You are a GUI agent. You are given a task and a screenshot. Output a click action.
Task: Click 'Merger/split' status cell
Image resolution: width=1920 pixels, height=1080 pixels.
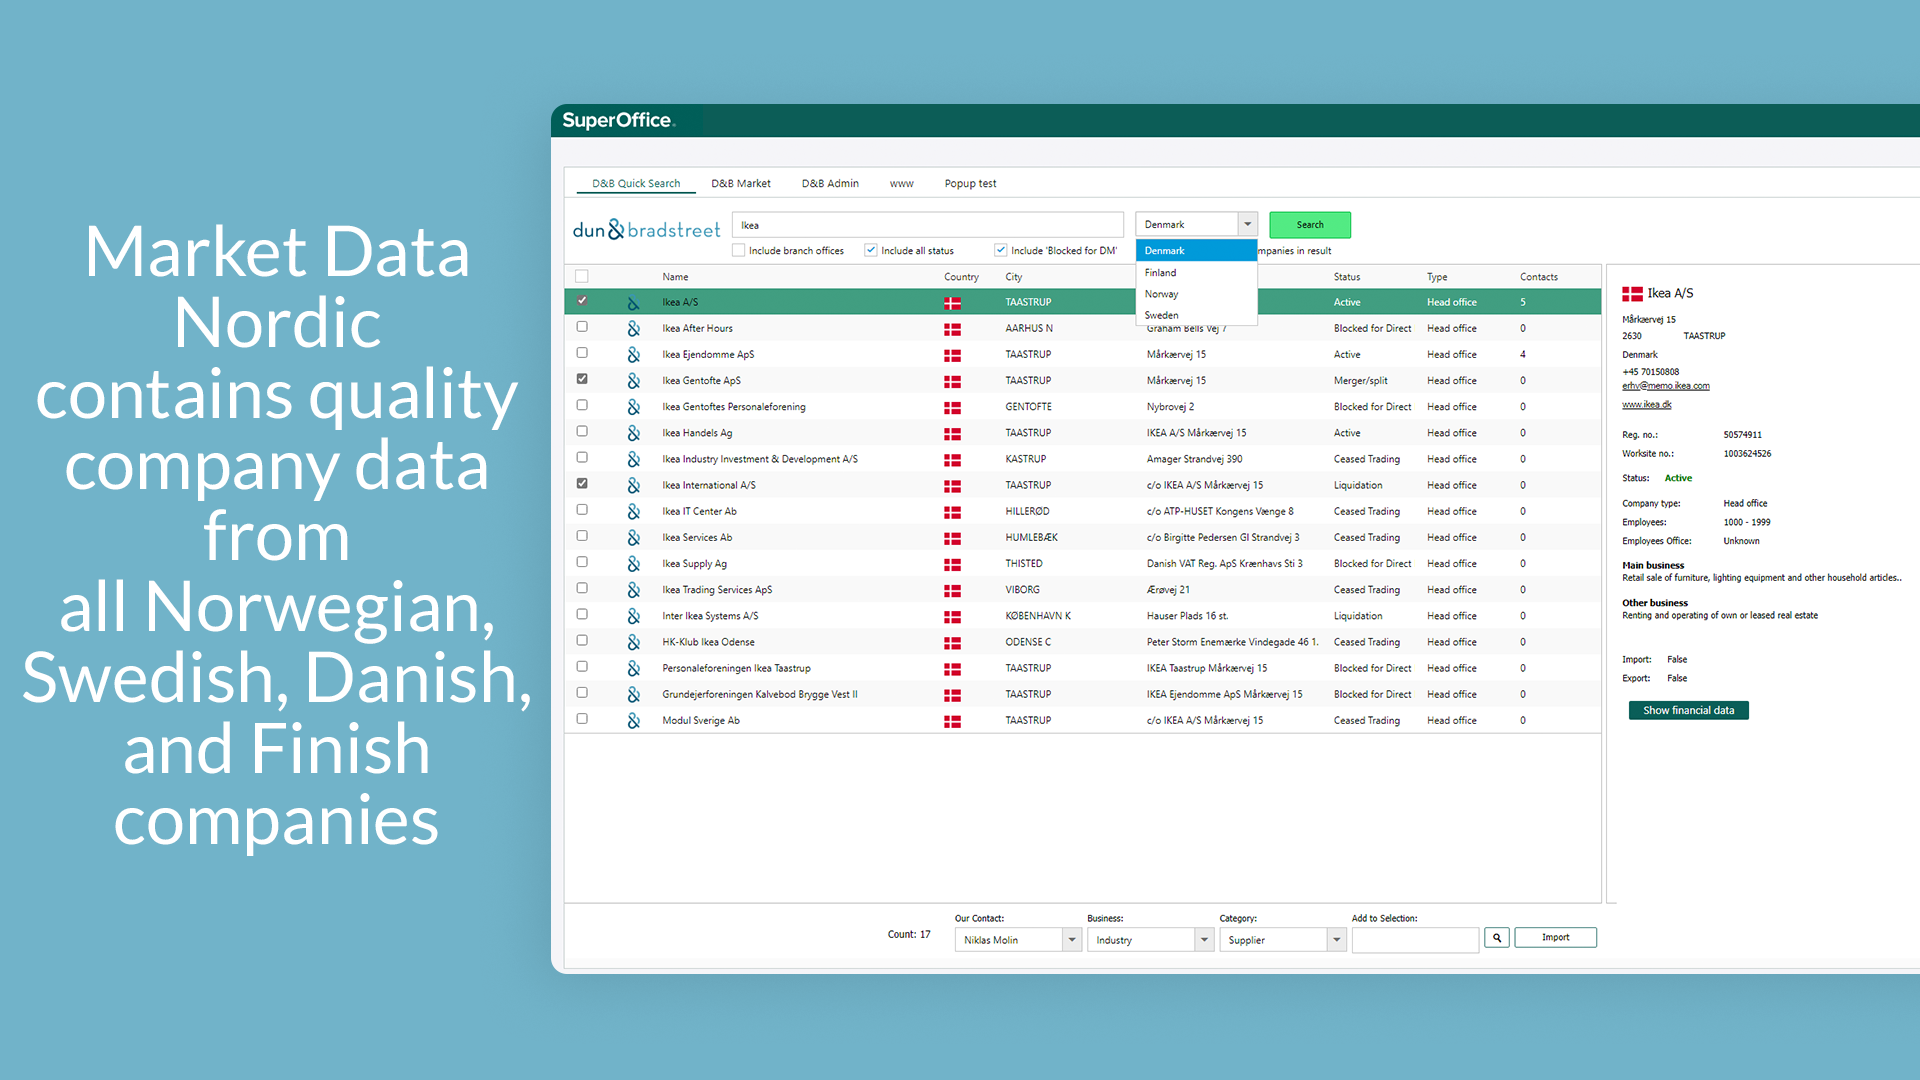pyautogui.click(x=1360, y=381)
